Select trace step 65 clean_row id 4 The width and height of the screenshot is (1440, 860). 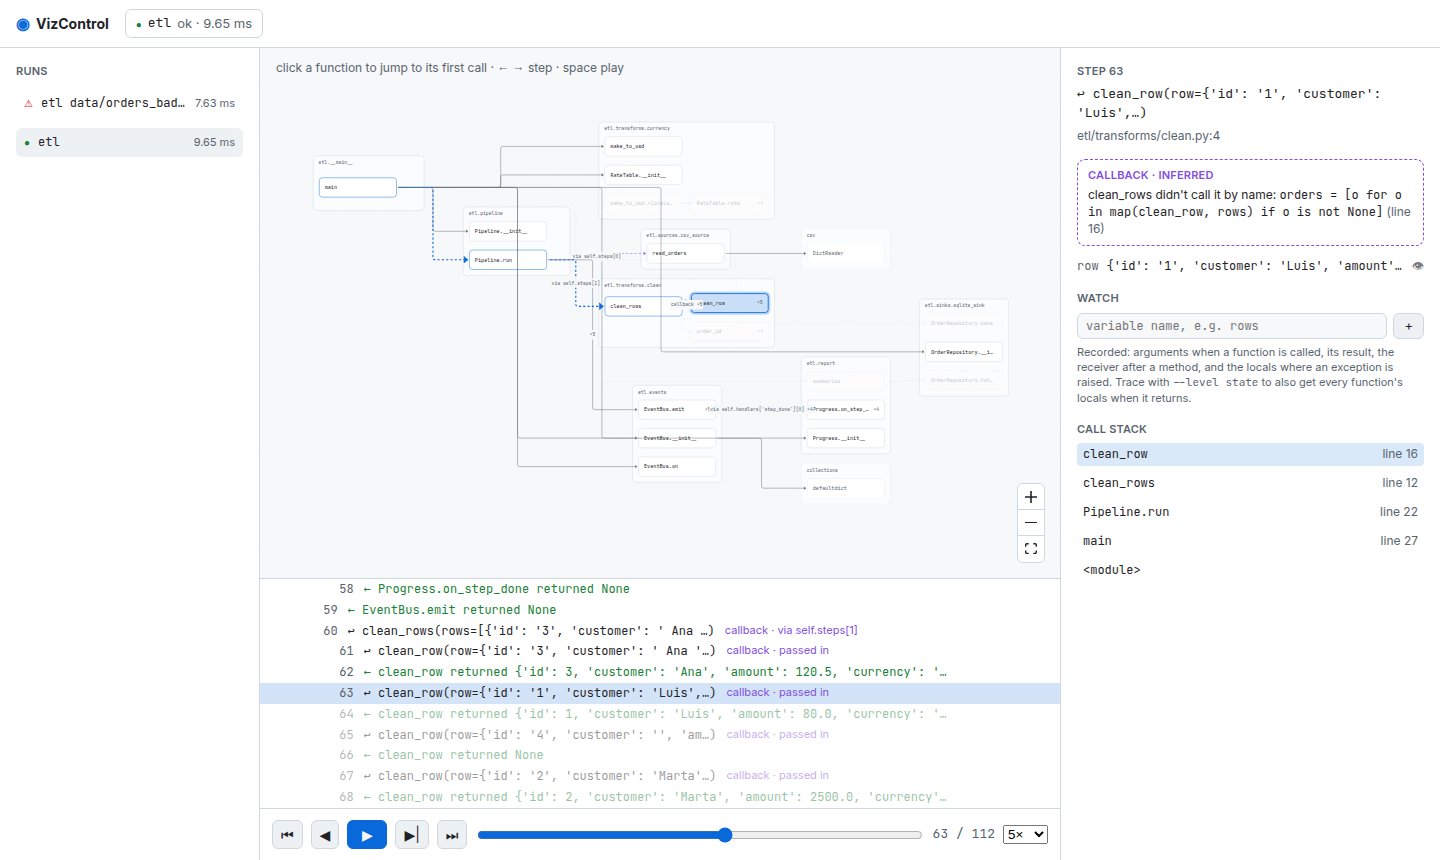[x=660, y=735]
